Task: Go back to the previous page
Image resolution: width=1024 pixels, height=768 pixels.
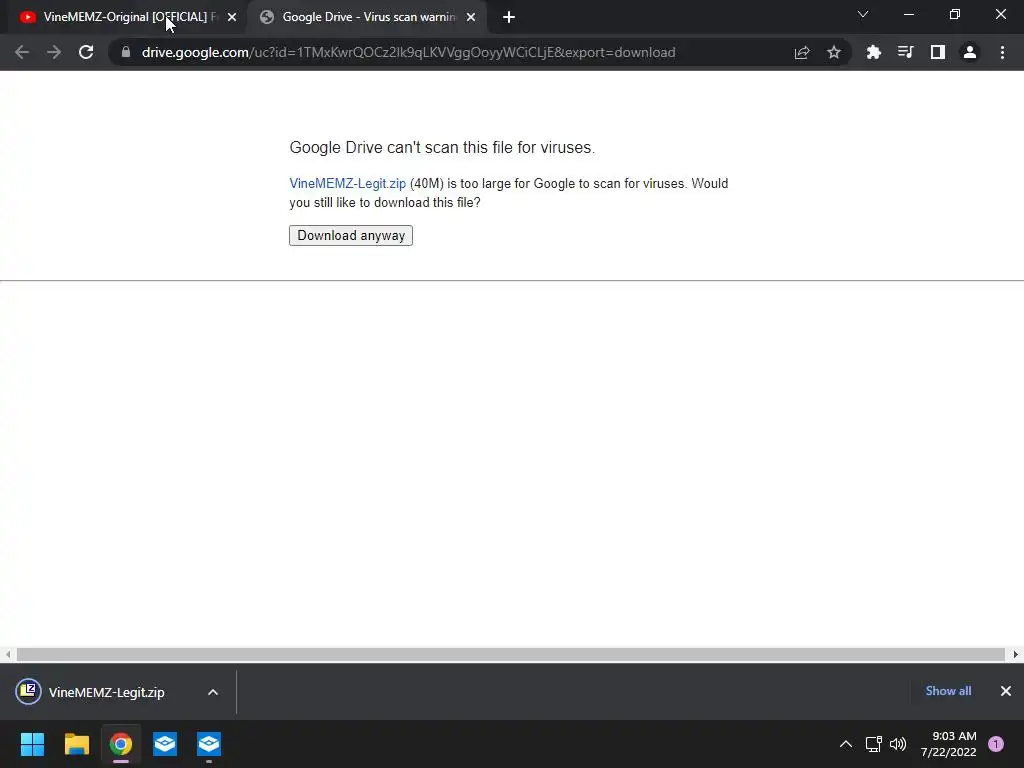Action: coord(22,52)
